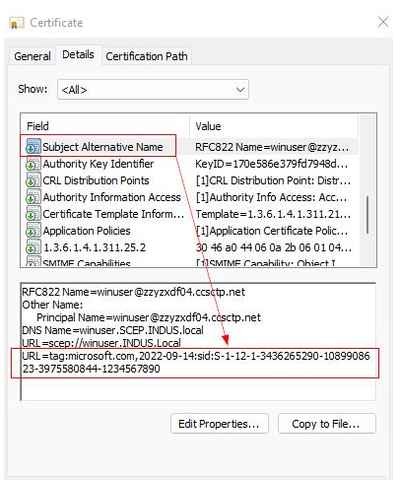Click the value [1]Application Certificate Polic...
The height and width of the screenshot is (485, 400).
coord(272,231)
